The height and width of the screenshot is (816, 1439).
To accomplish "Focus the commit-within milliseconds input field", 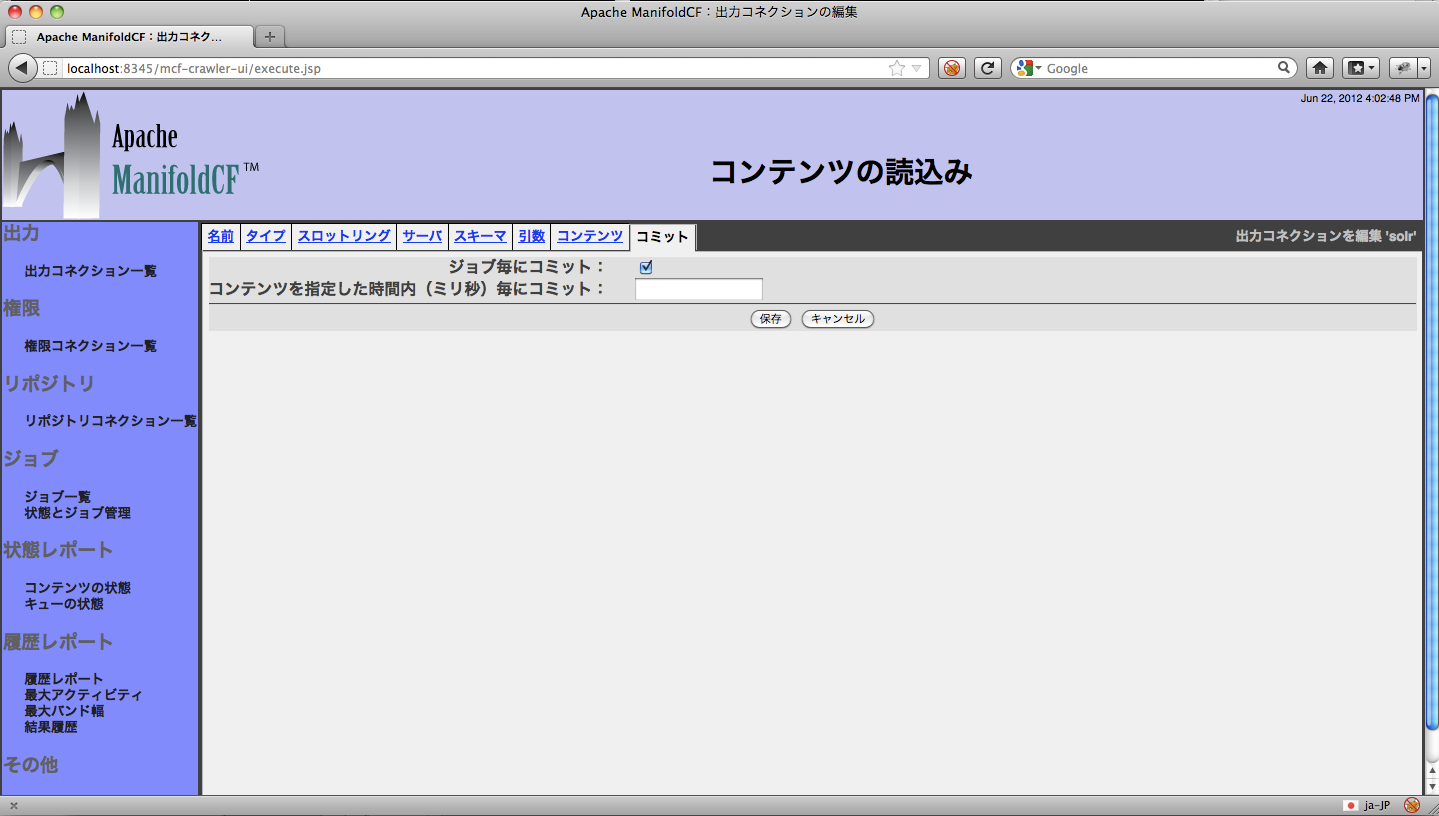I will click(x=698, y=289).
